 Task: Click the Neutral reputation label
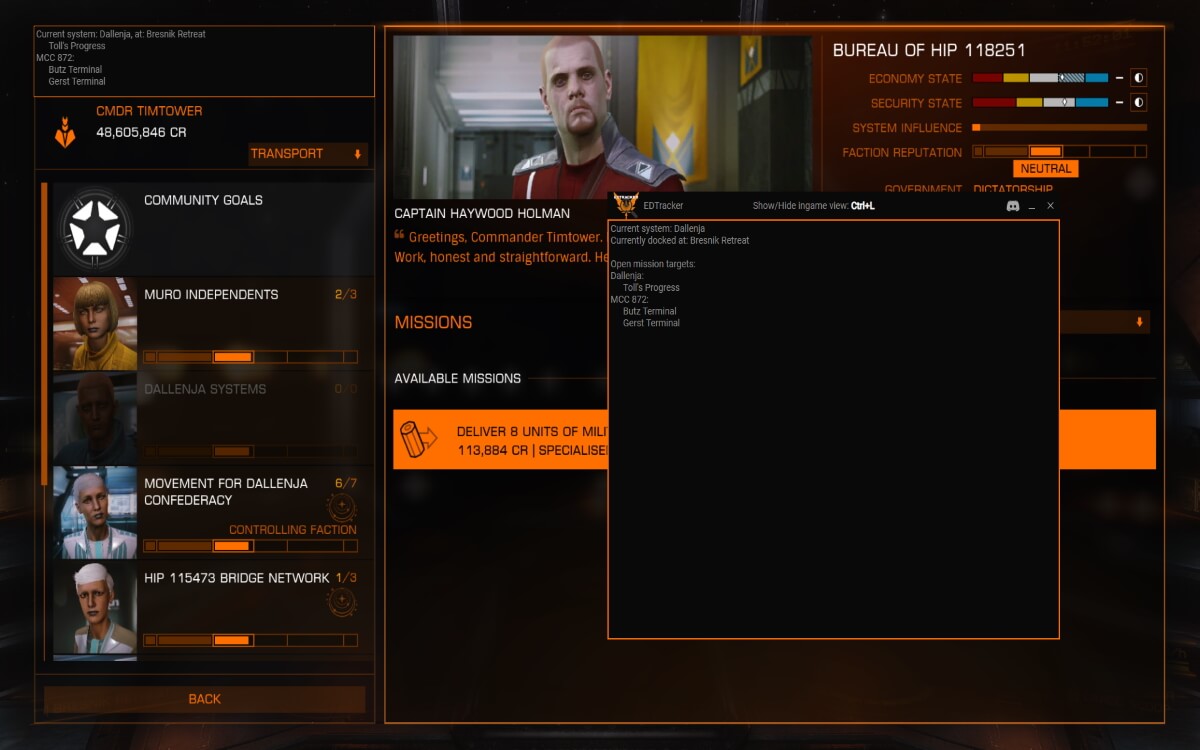click(x=1045, y=169)
